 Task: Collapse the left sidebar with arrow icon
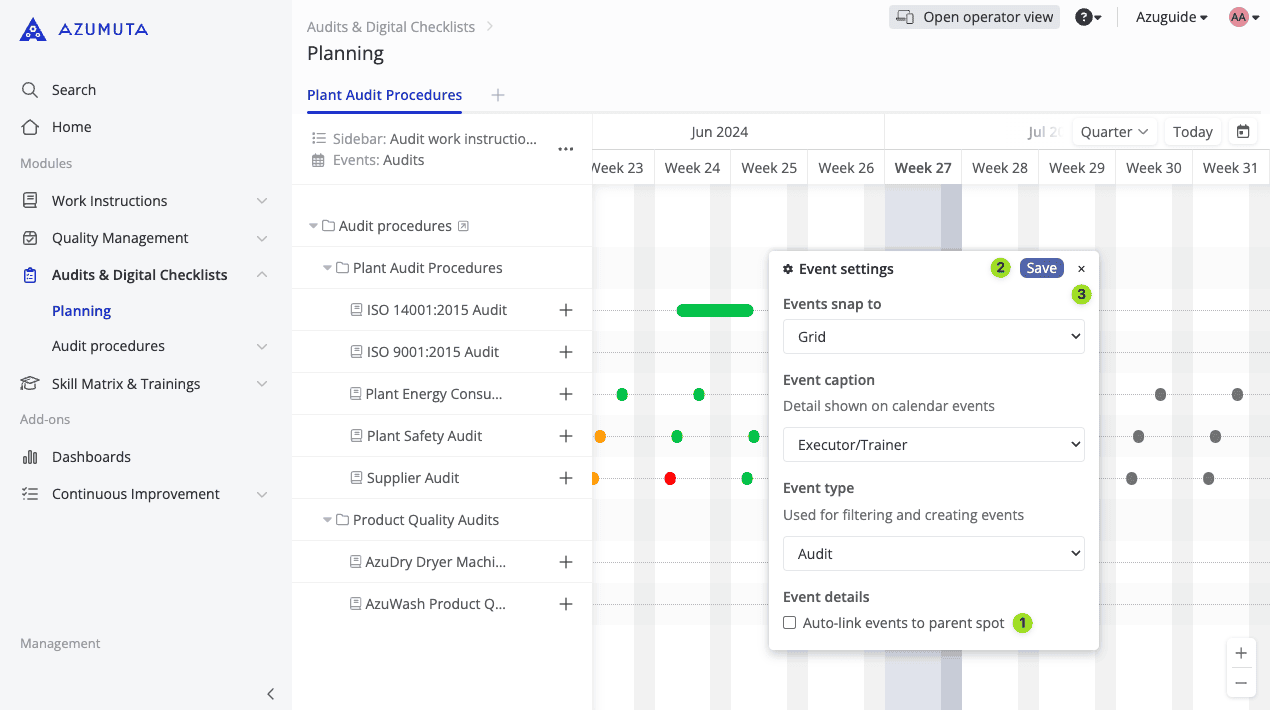click(x=270, y=693)
